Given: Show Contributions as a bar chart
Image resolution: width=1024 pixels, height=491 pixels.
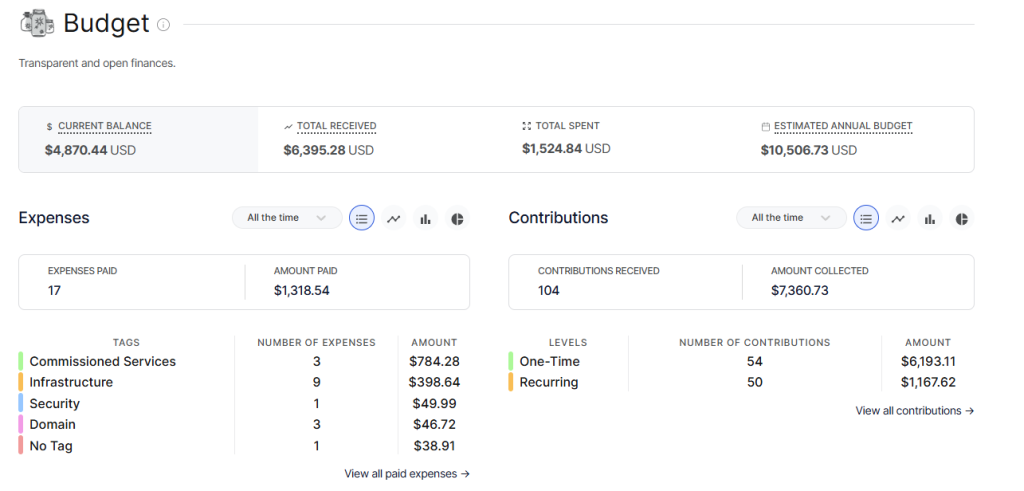Looking at the screenshot, I should click(930, 218).
